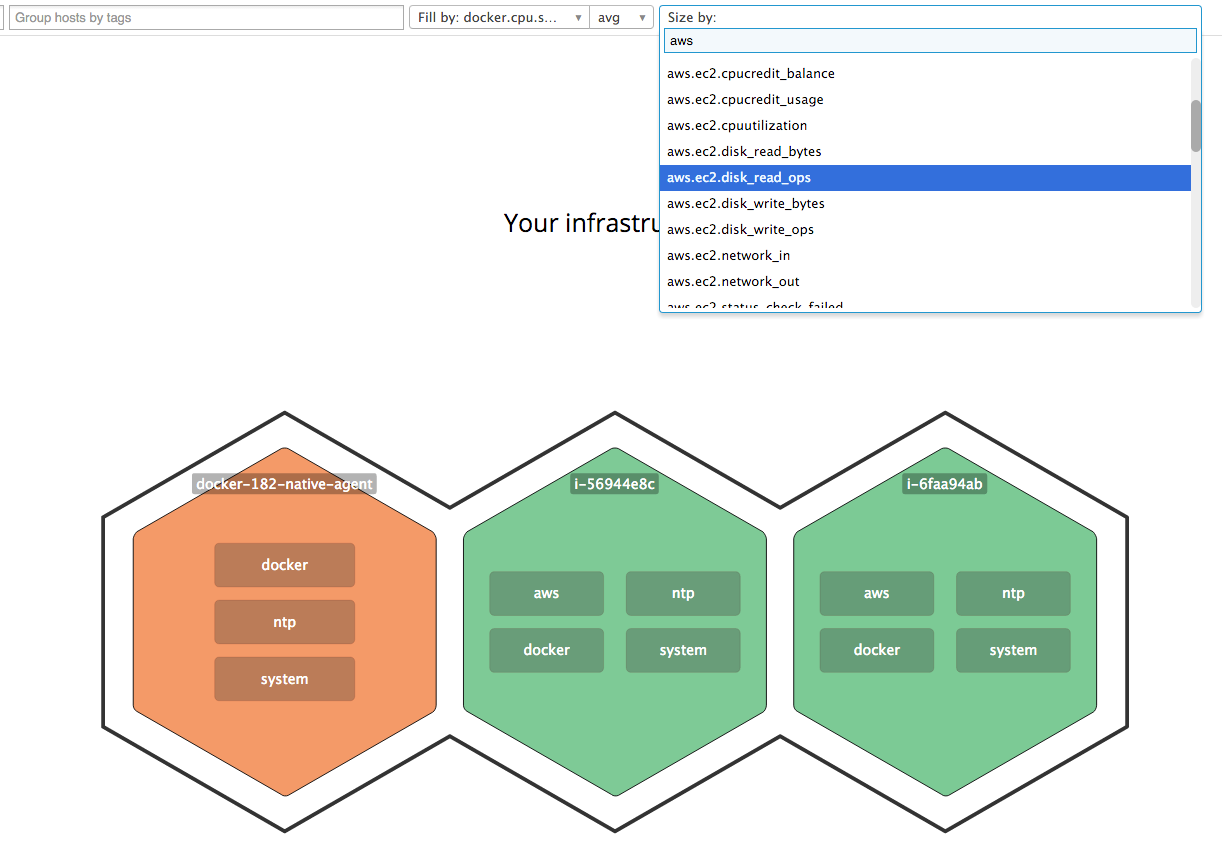Open the Fill by docker.cpu dropdown
The width and height of the screenshot is (1222, 861).
coord(499,18)
